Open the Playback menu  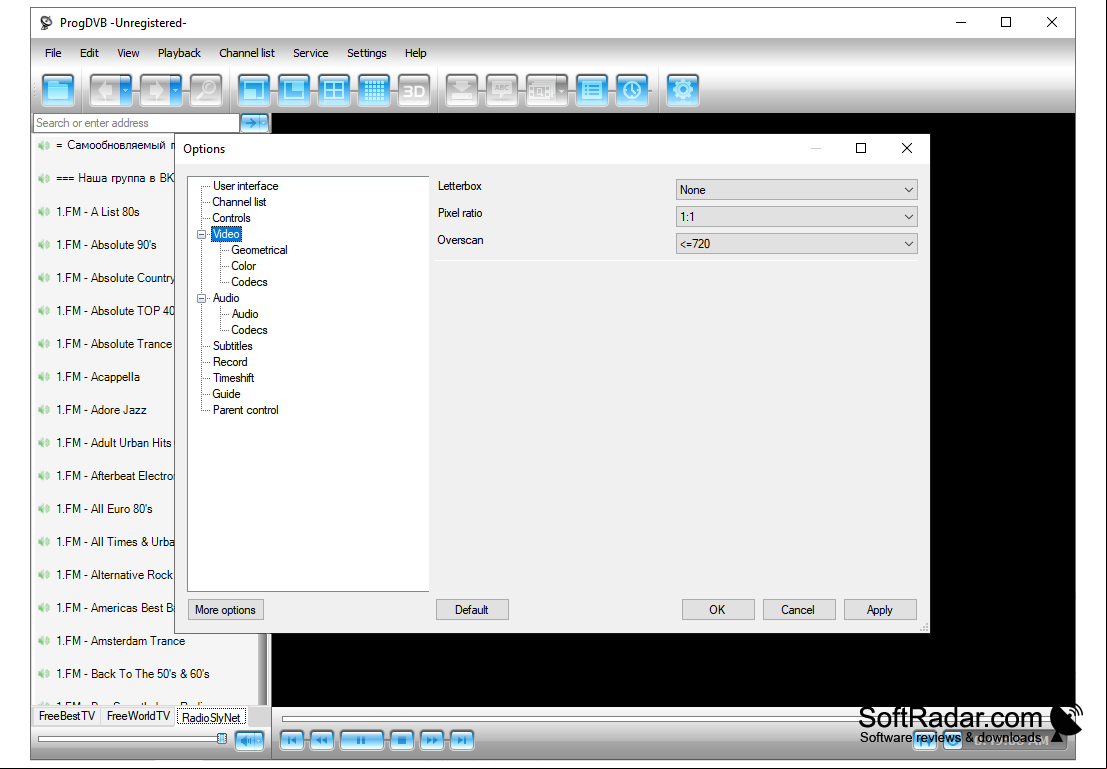179,53
